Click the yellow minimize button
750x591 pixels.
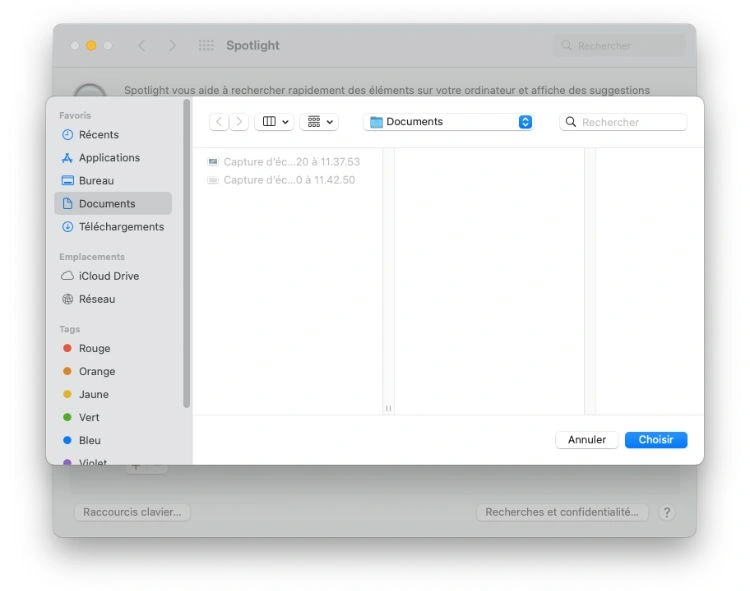tap(91, 45)
